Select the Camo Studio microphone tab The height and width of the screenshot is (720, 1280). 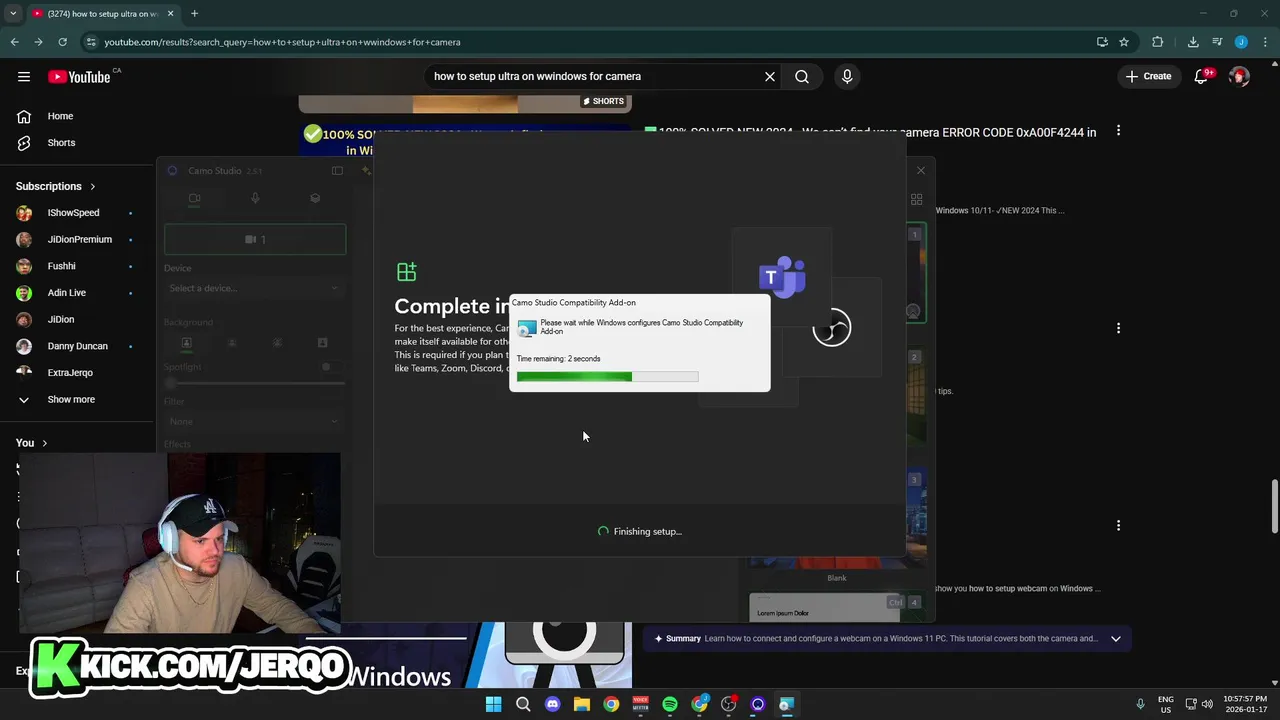[255, 198]
